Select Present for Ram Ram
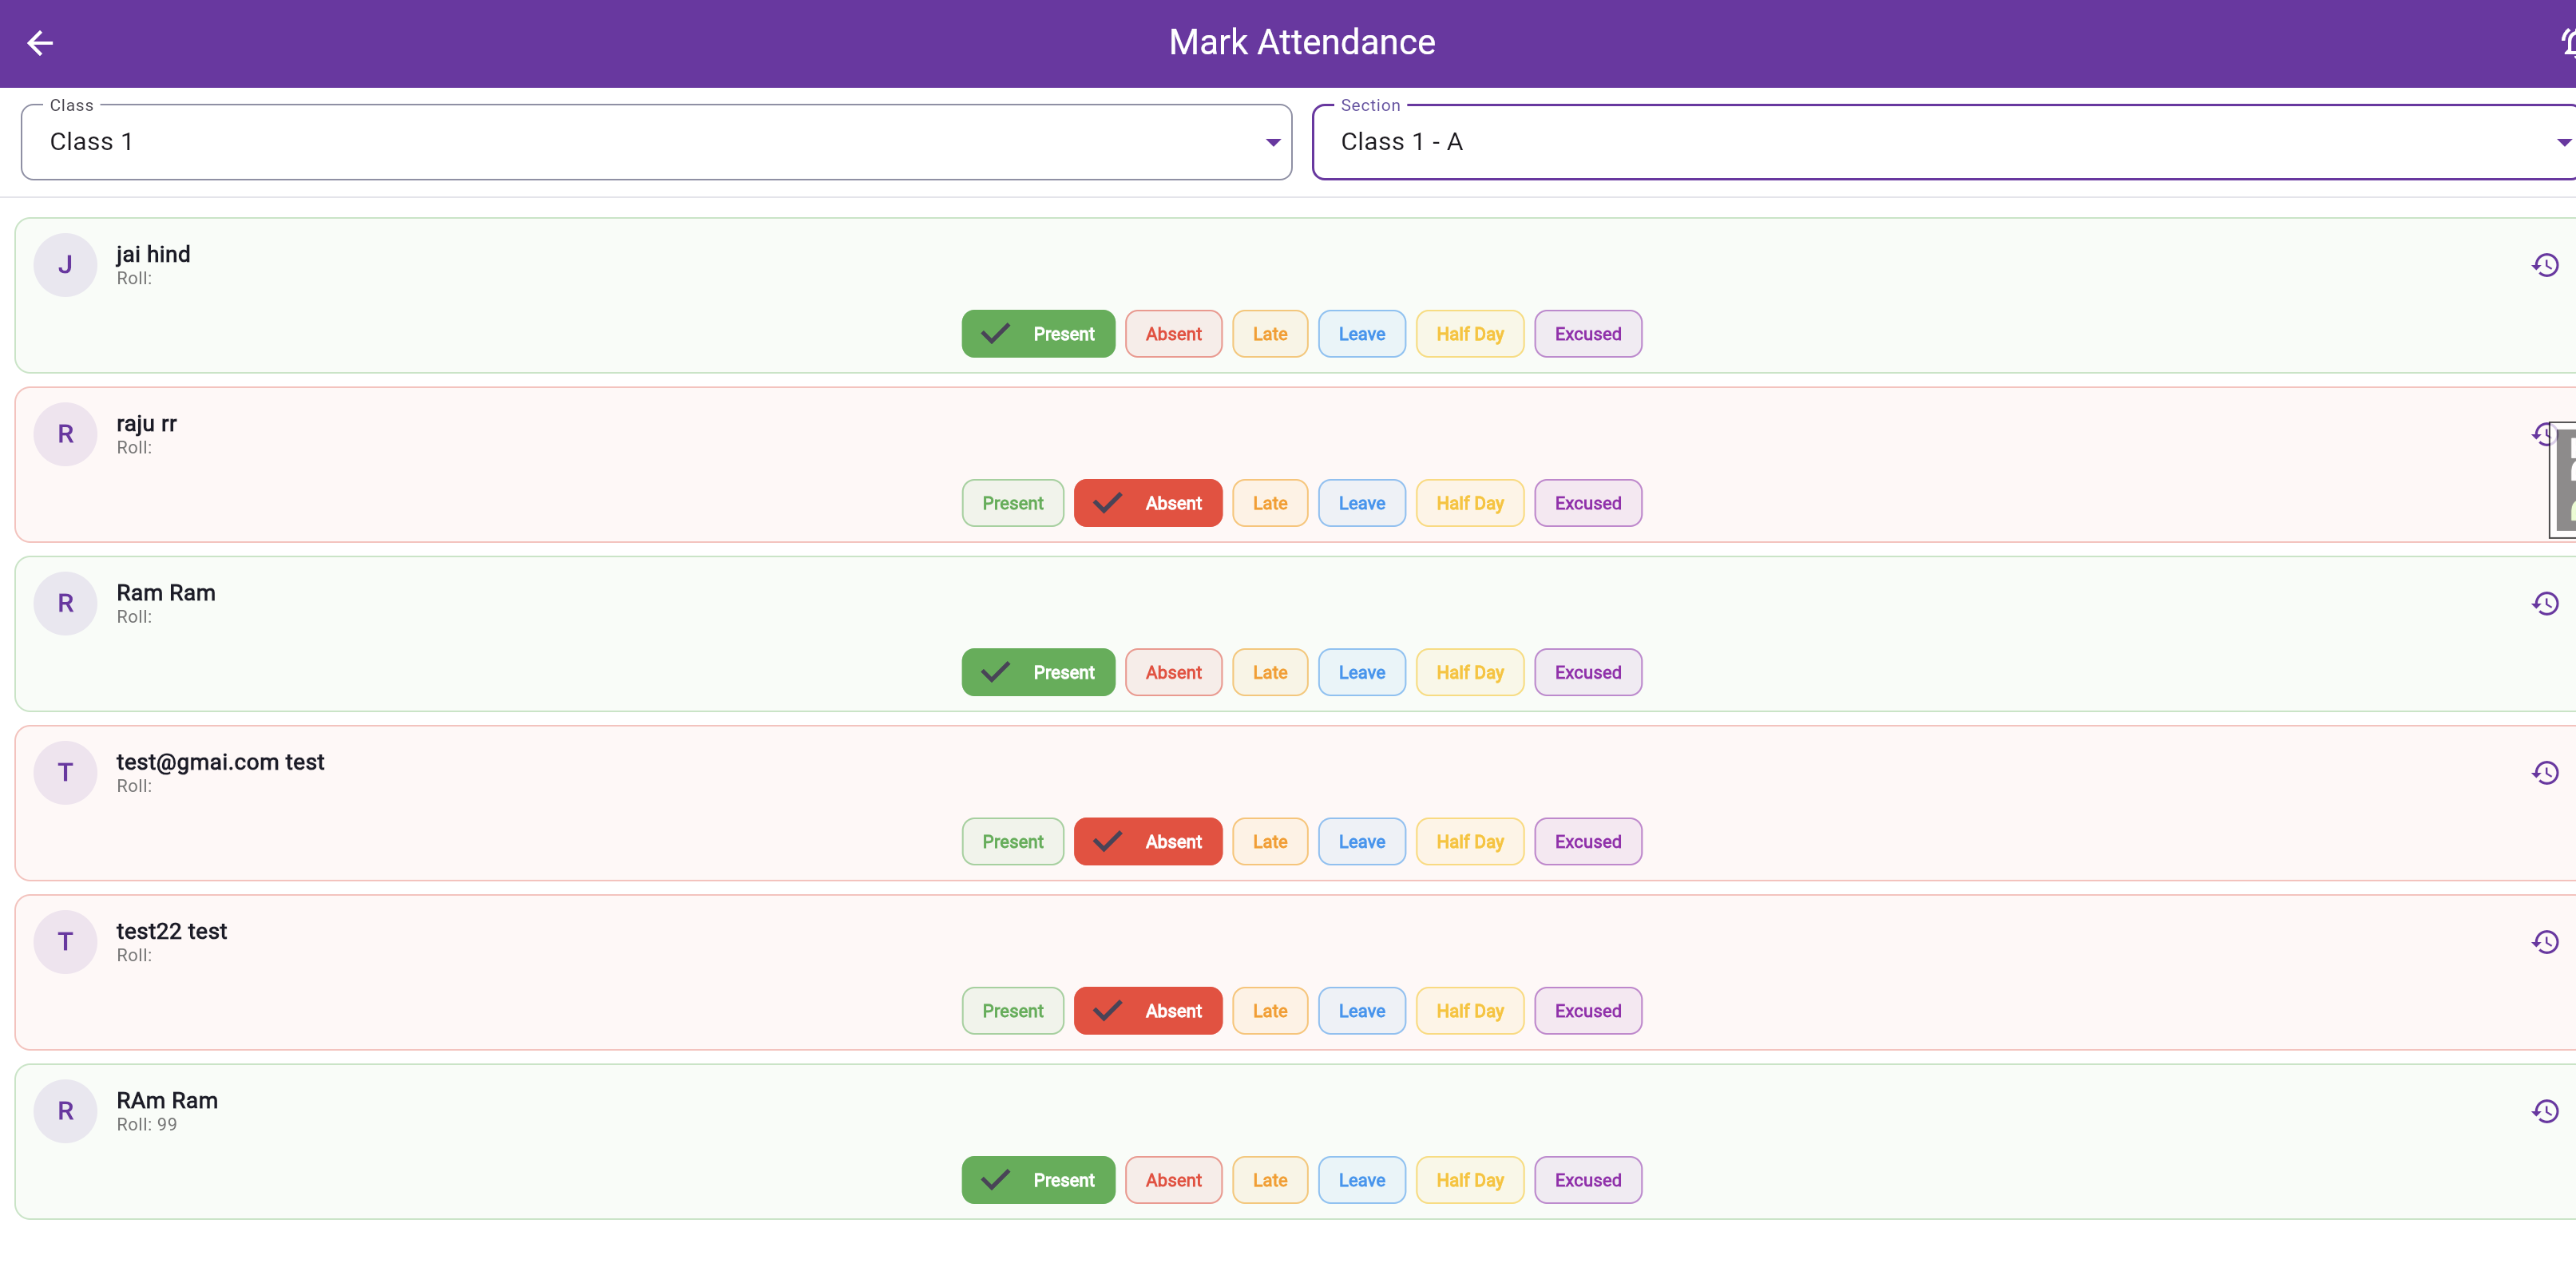 coord(1038,672)
